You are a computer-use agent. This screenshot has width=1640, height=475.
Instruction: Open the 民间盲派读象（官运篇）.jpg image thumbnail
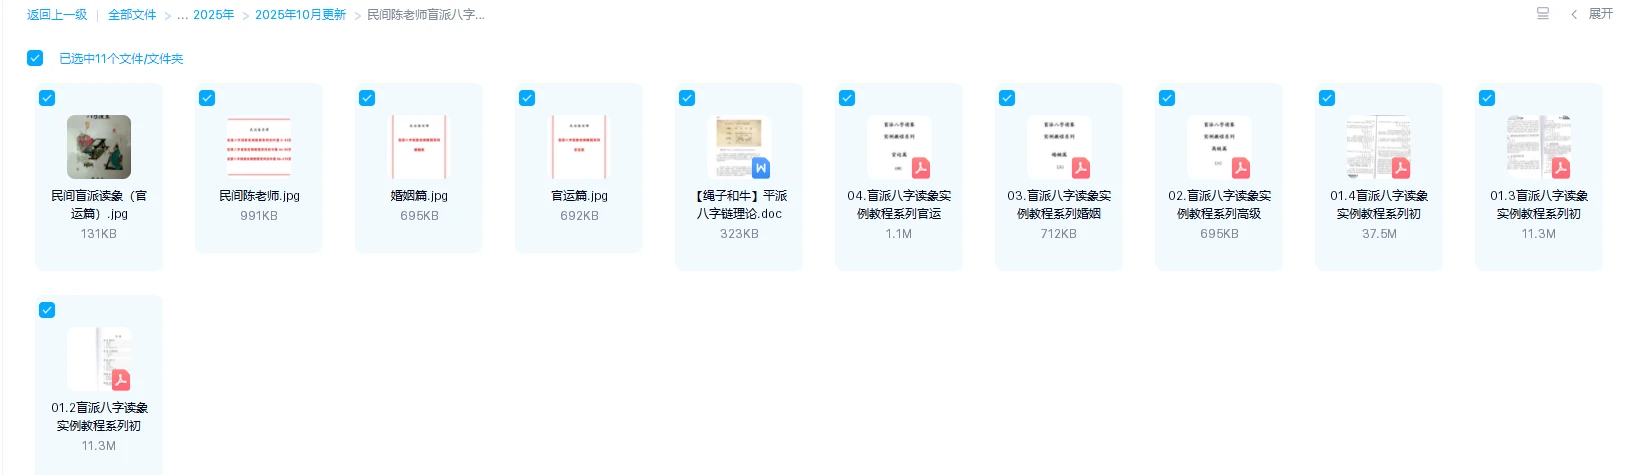click(x=99, y=147)
